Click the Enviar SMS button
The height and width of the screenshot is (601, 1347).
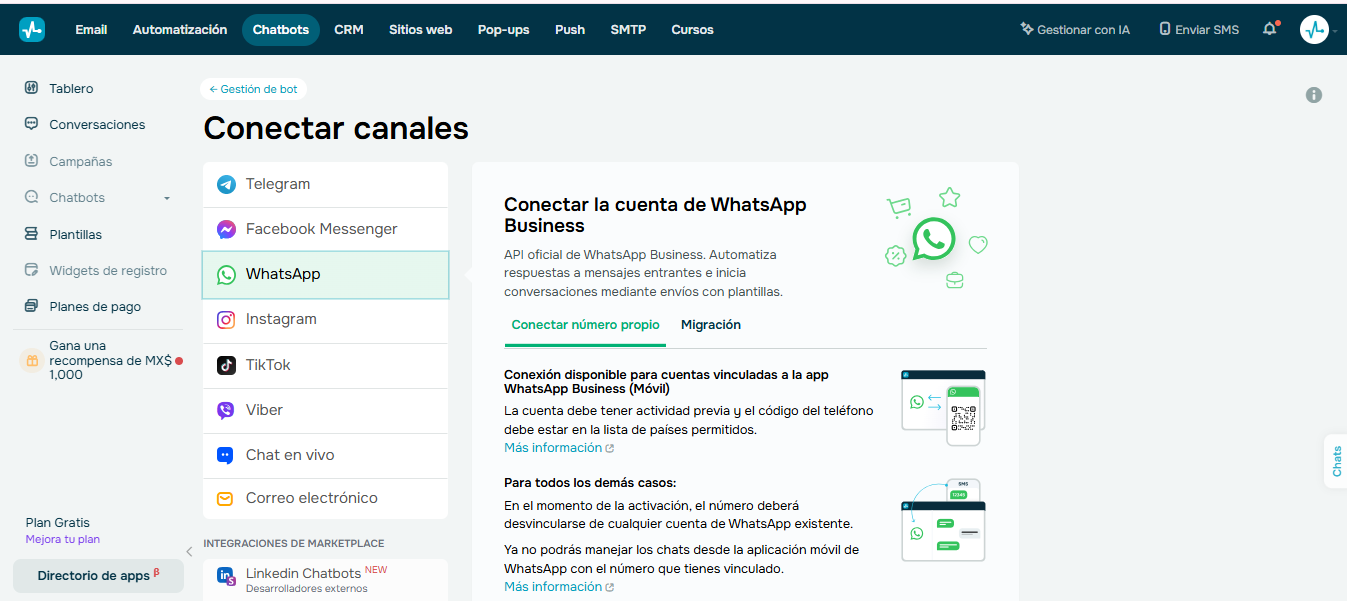[1199, 29]
